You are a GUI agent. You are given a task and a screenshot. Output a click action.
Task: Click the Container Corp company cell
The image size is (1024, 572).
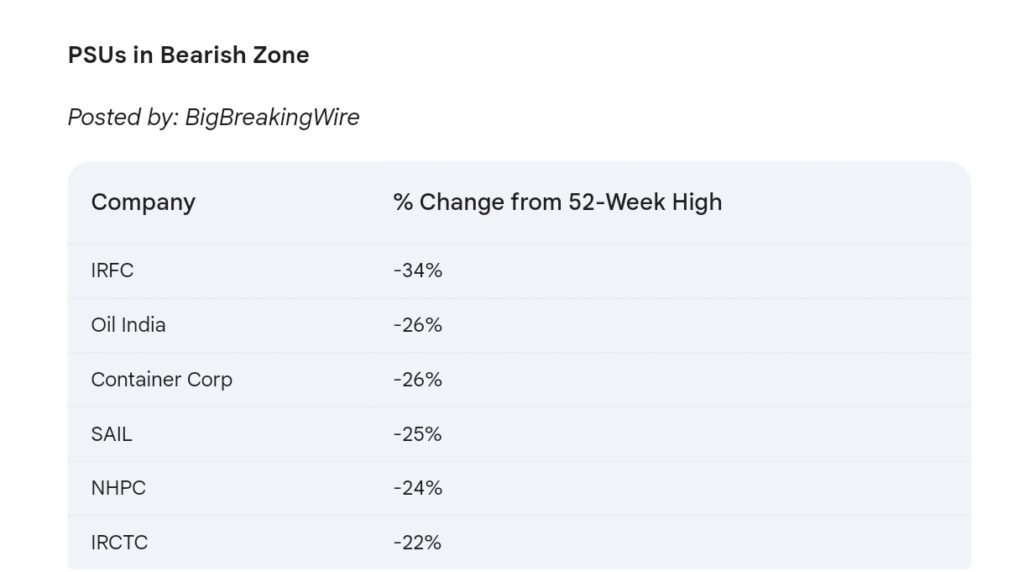pos(161,379)
